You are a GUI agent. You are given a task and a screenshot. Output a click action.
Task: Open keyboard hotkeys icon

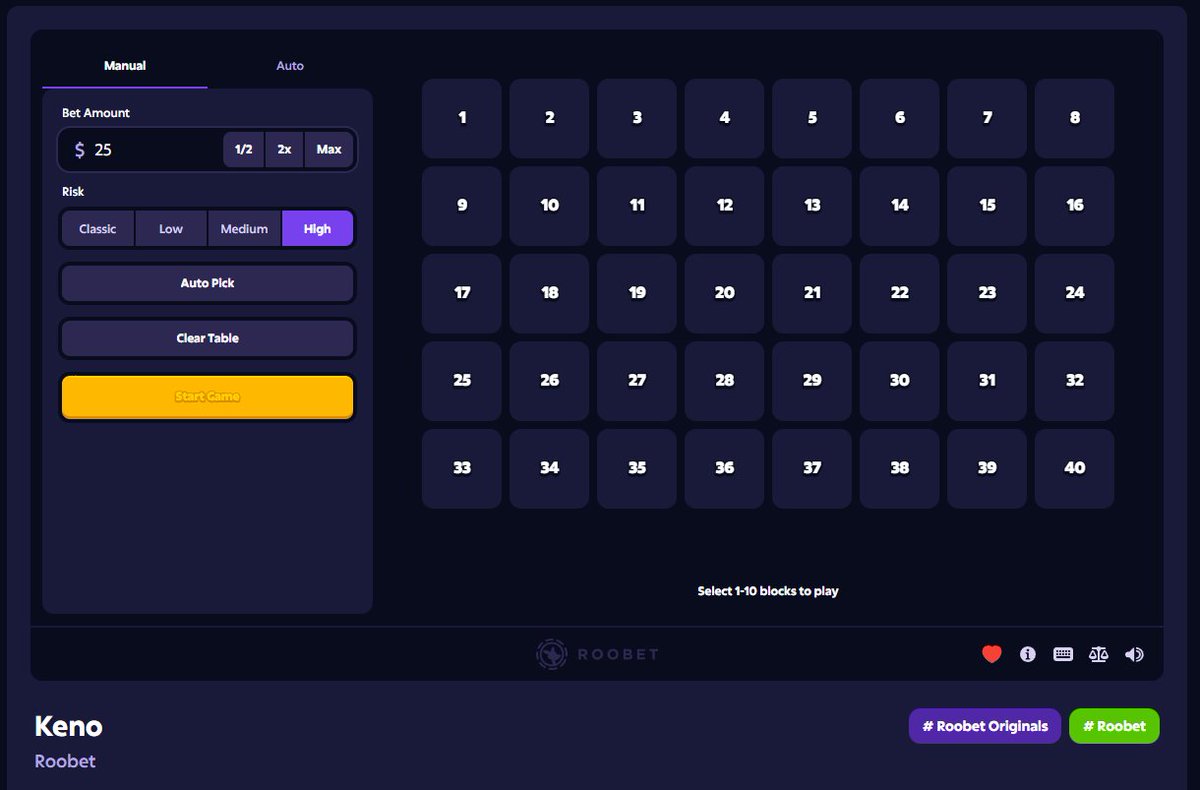click(x=1063, y=654)
